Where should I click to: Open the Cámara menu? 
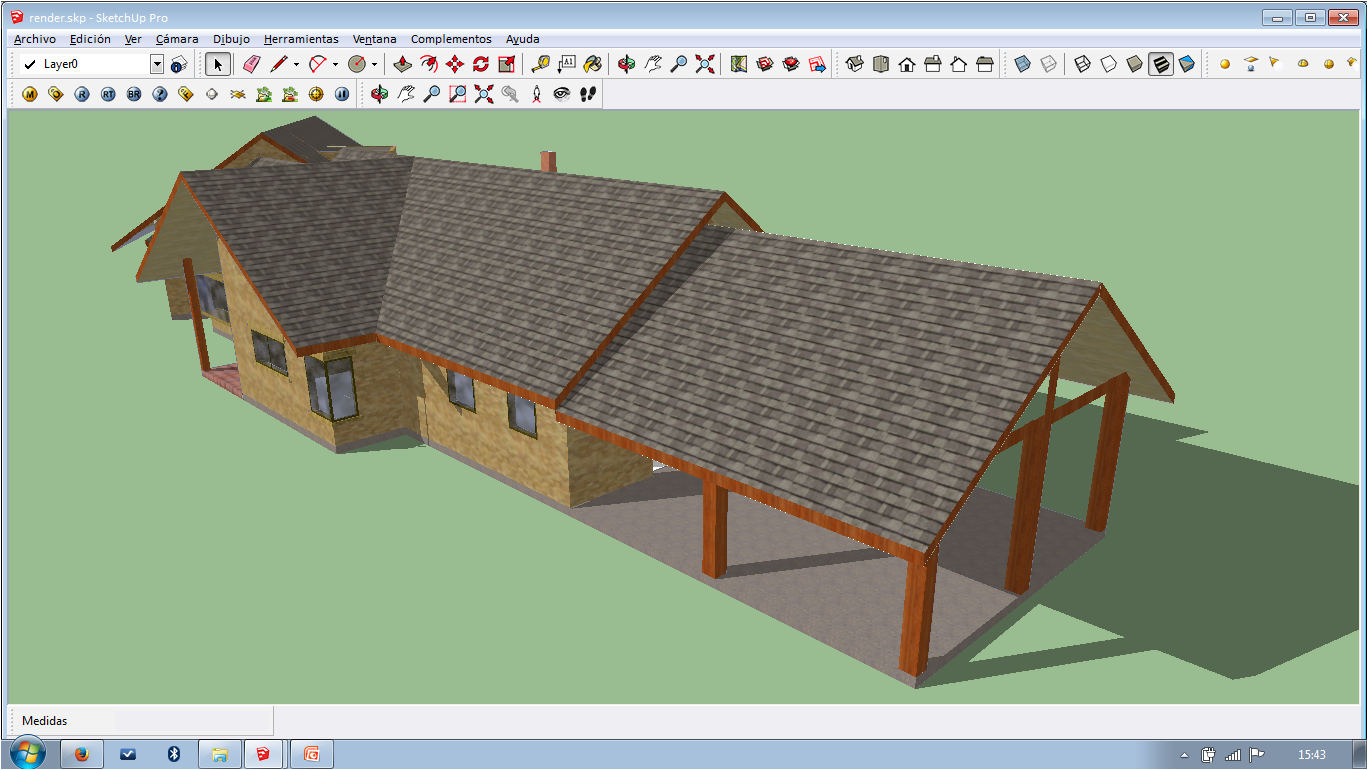coord(177,39)
